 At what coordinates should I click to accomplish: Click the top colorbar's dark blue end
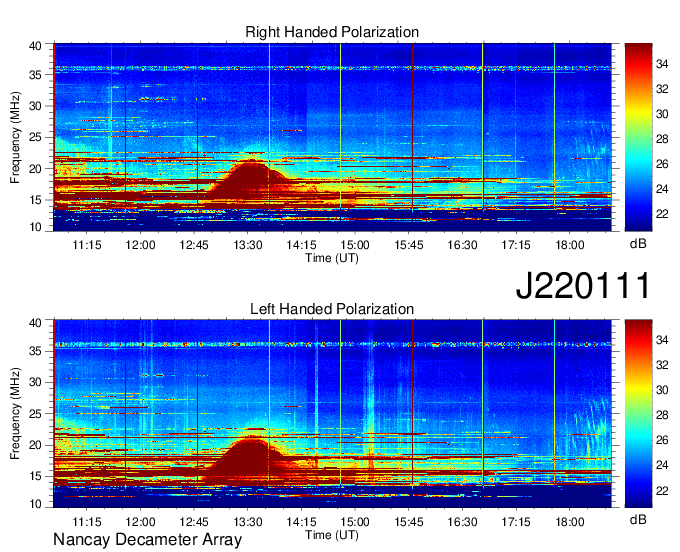pyautogui.click(x=638, y=225)
